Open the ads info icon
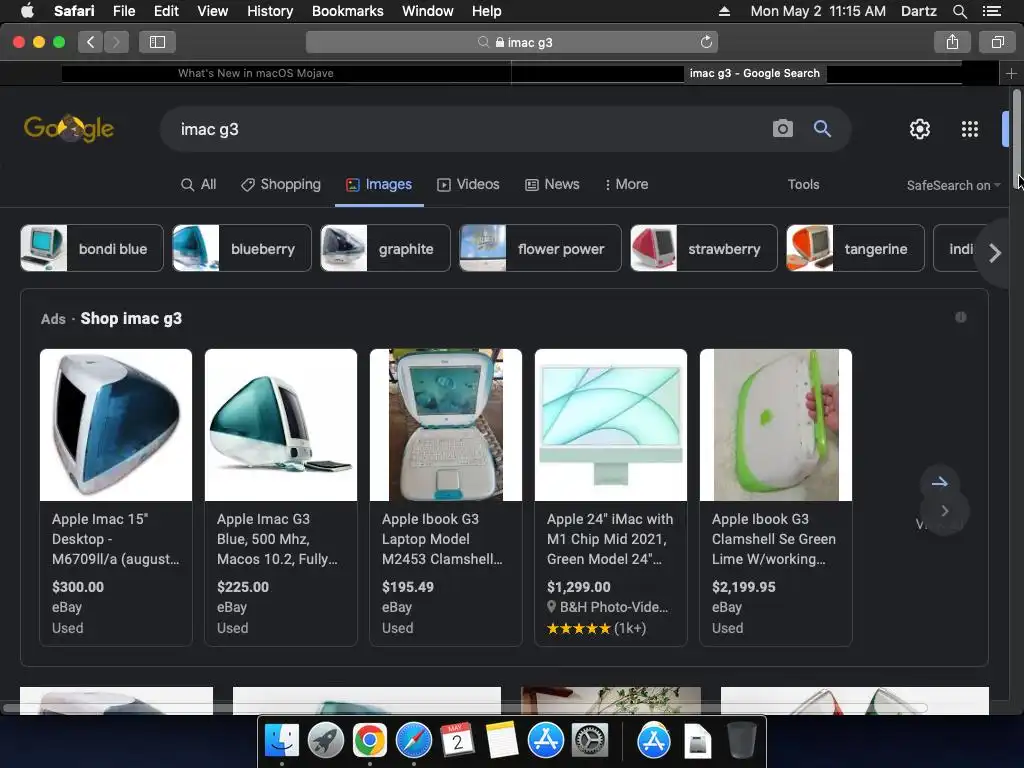 pos(961,317)
